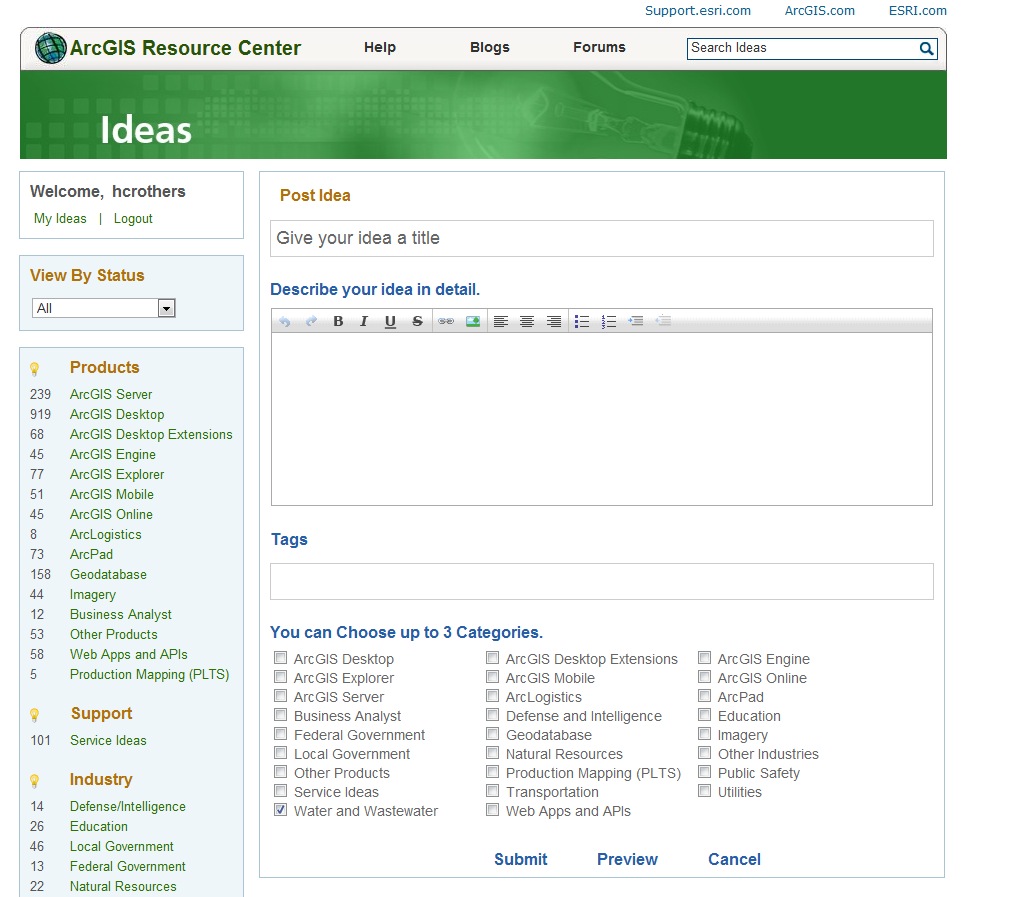Viewport: 1015px width, 897px height.
Task: Toggle Bold formatting in idea editor
Action: [x=338, y=321]
